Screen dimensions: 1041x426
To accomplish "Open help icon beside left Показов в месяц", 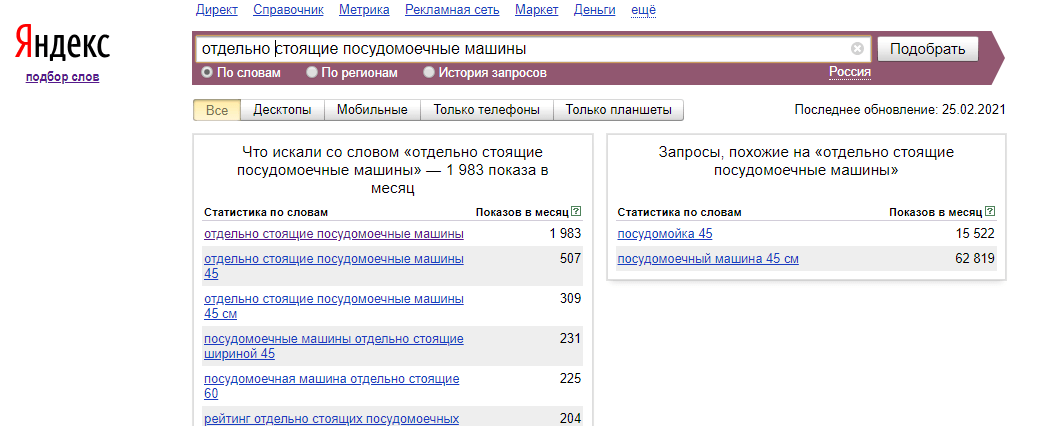I will 576,212.
